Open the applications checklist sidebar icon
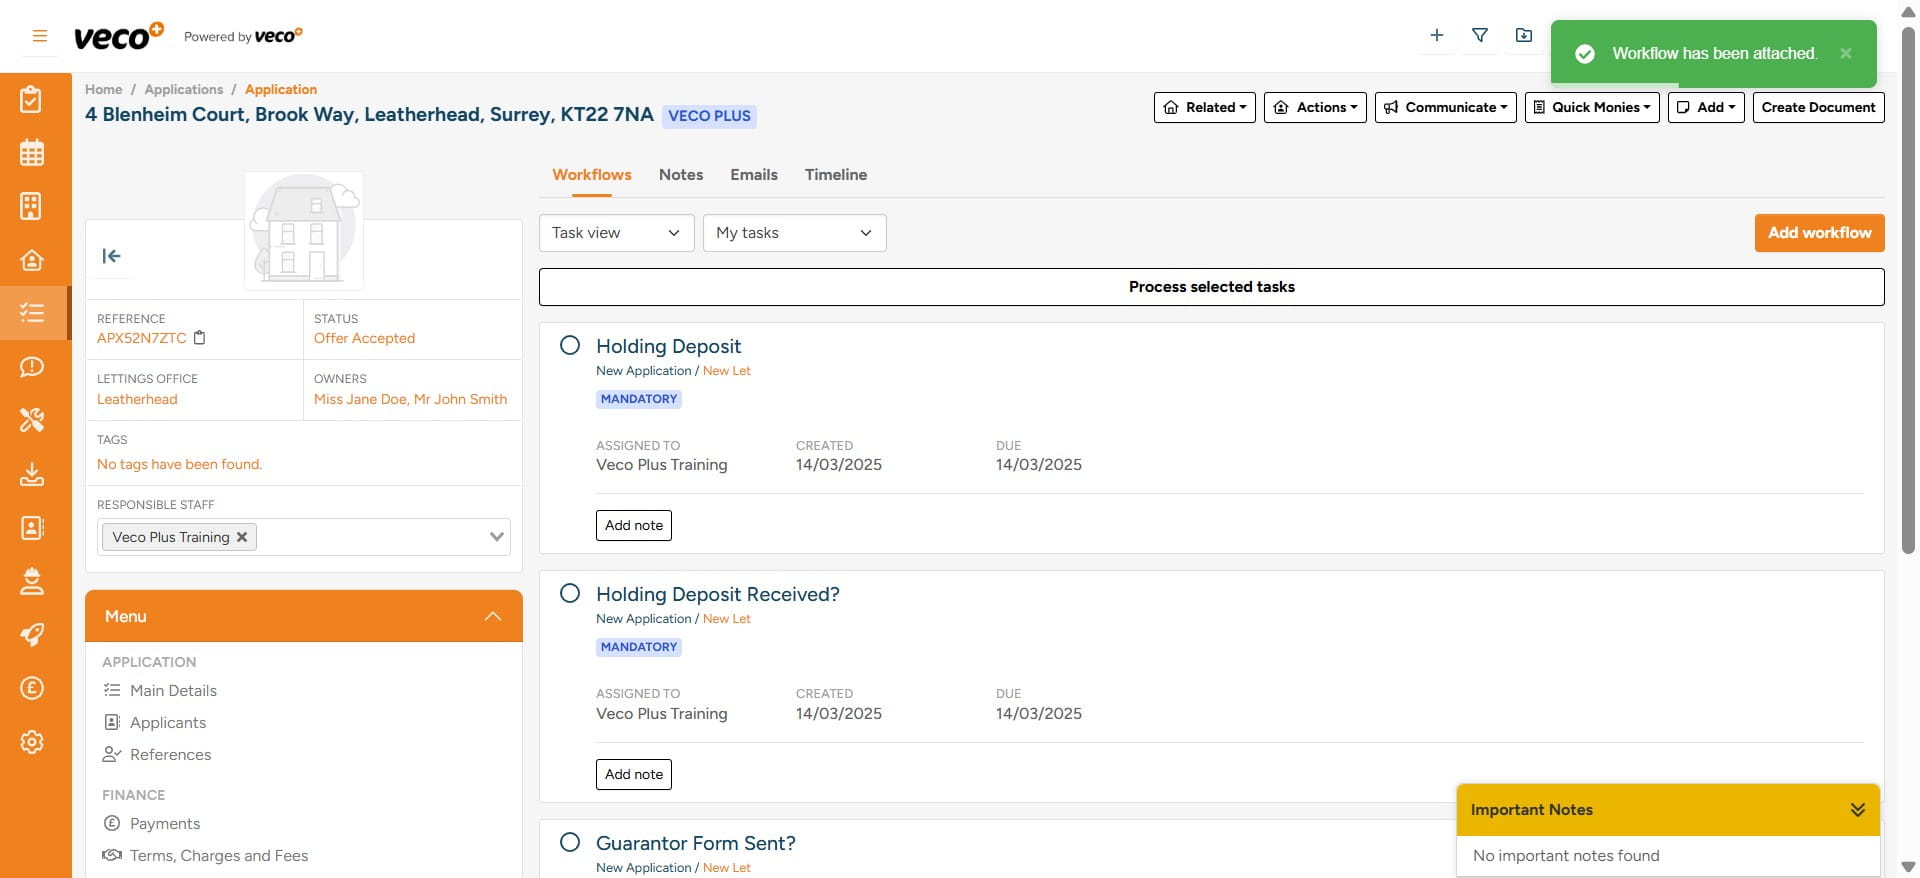The width and height of the screenshot is (1920, 878). tap(32, 313)
